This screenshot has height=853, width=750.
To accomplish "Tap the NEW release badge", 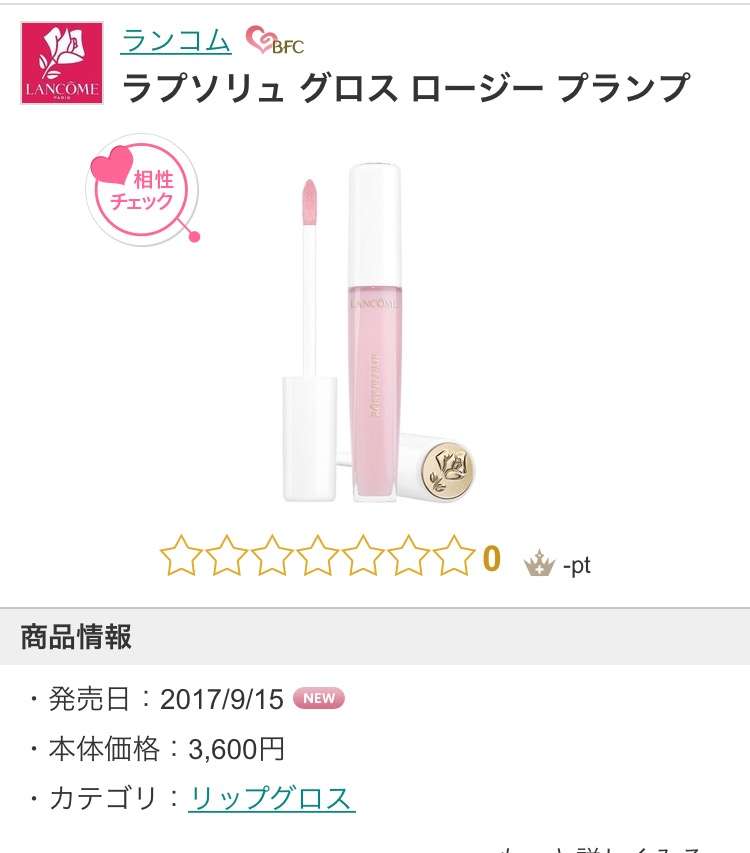I will pyautogui.click(x=319, y=698).
